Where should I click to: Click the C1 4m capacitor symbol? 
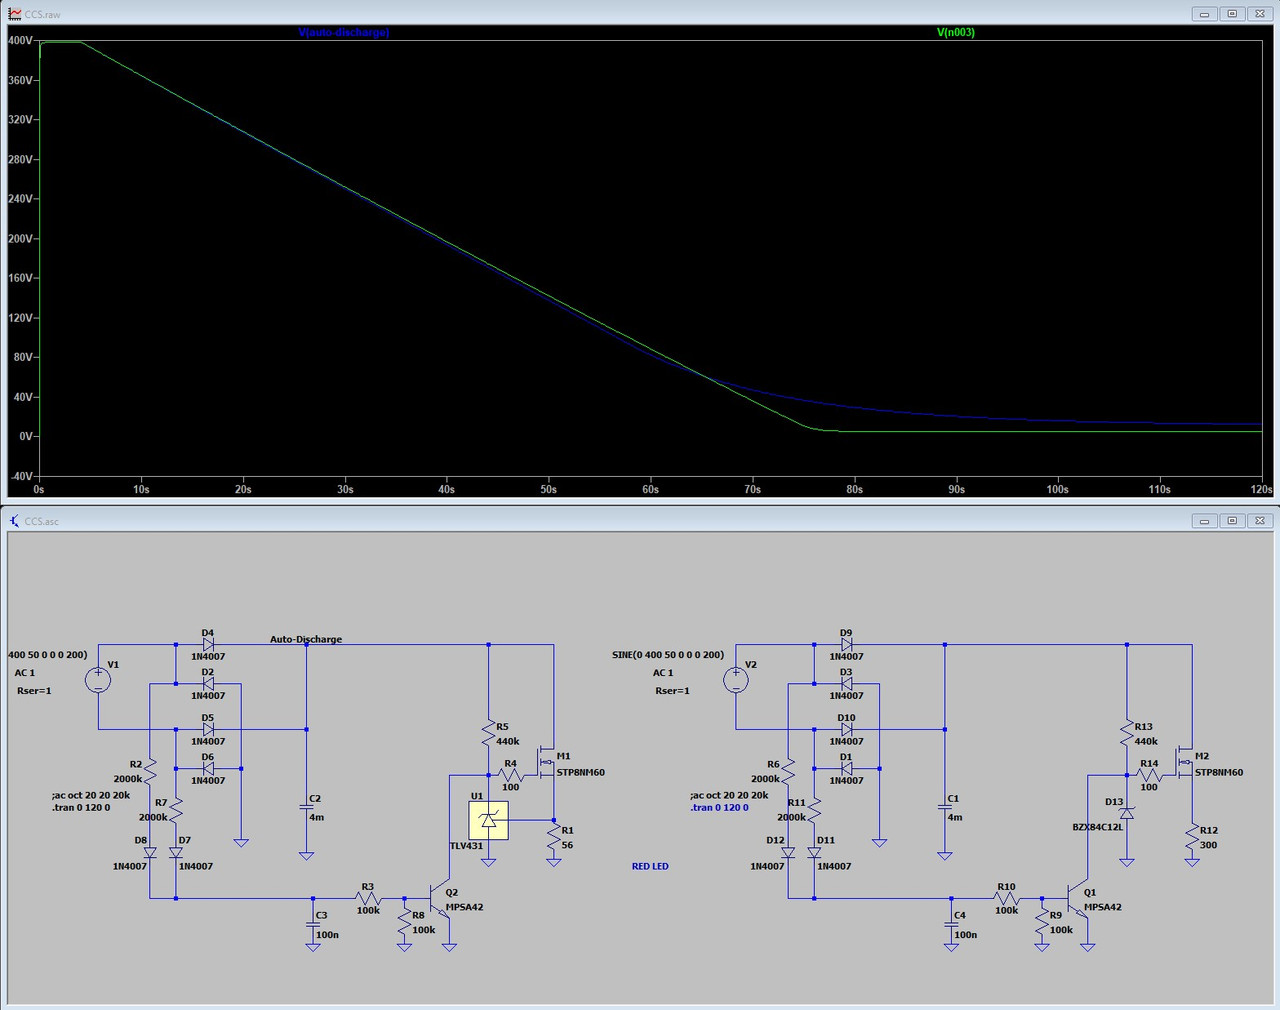click(x=945, y=806)
